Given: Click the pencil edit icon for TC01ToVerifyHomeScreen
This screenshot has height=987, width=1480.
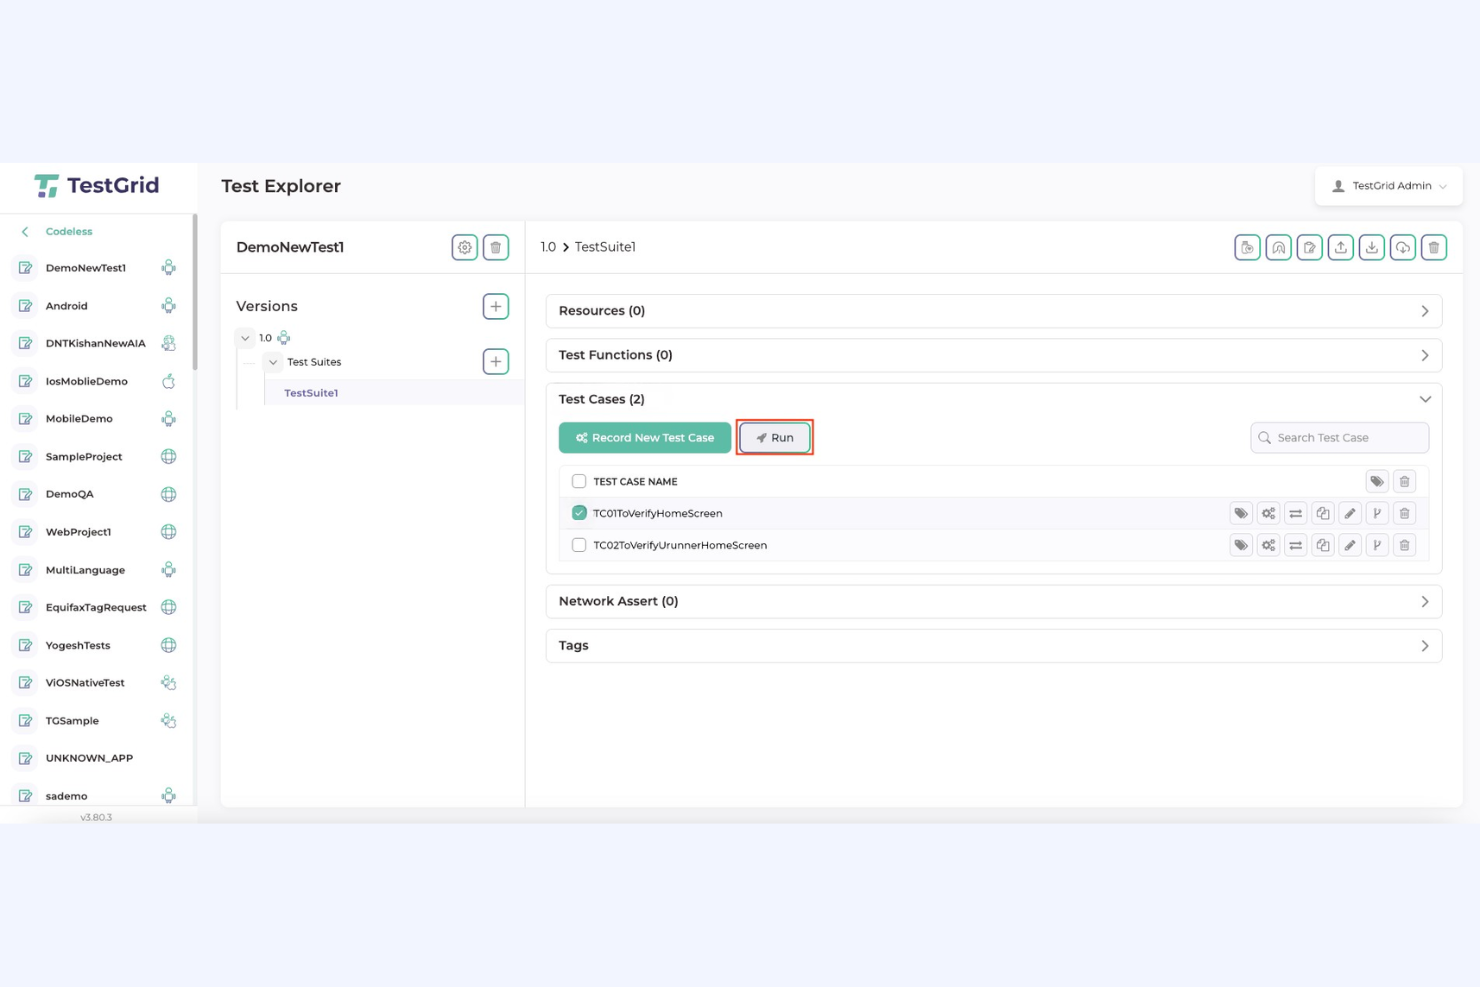Looking at the screenshot, I should [1349, 512].
